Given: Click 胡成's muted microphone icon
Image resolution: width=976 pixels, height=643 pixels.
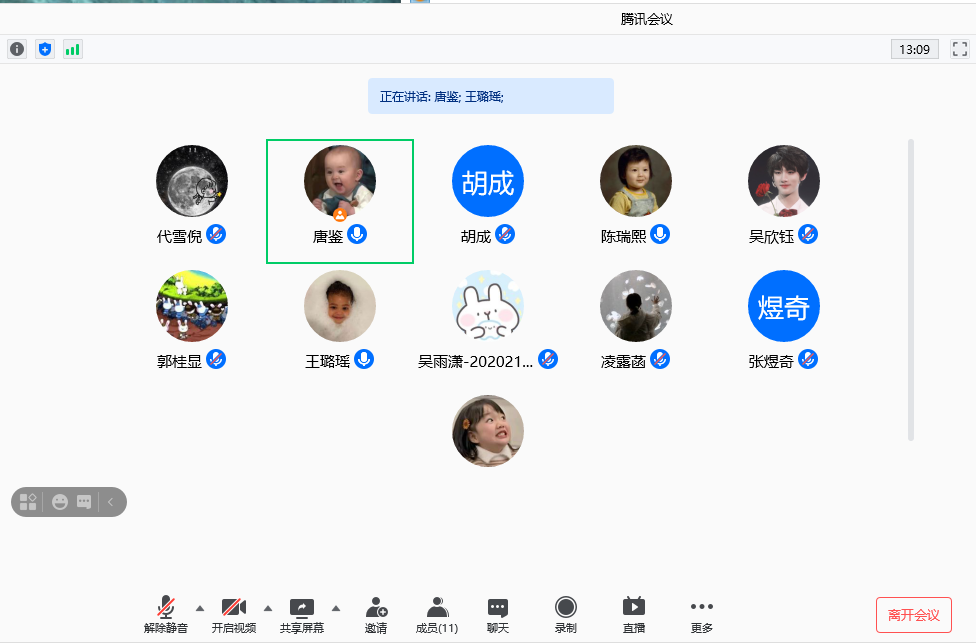Looking at the screenshot, I should click(x=505, y=235).
